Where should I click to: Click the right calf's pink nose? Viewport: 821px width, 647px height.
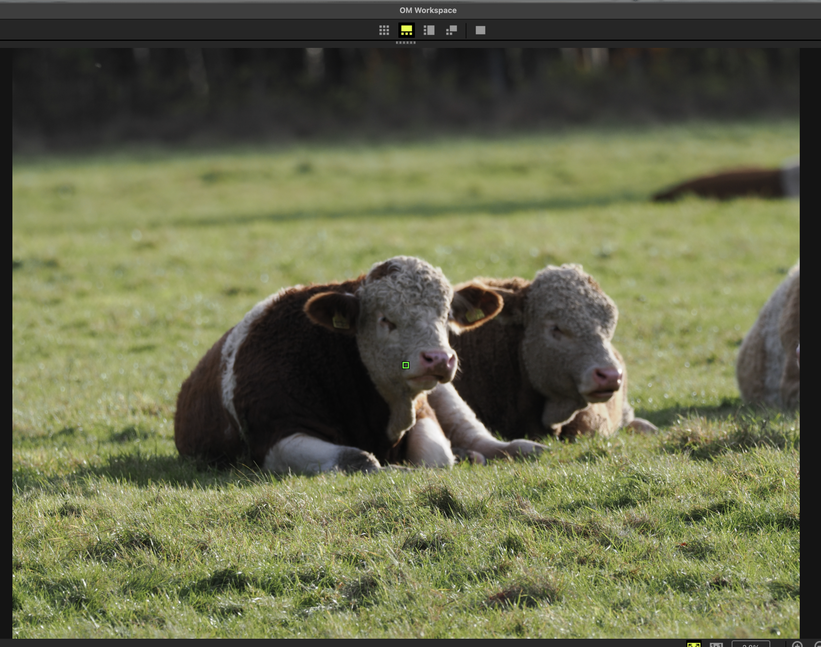click(607, 377)
